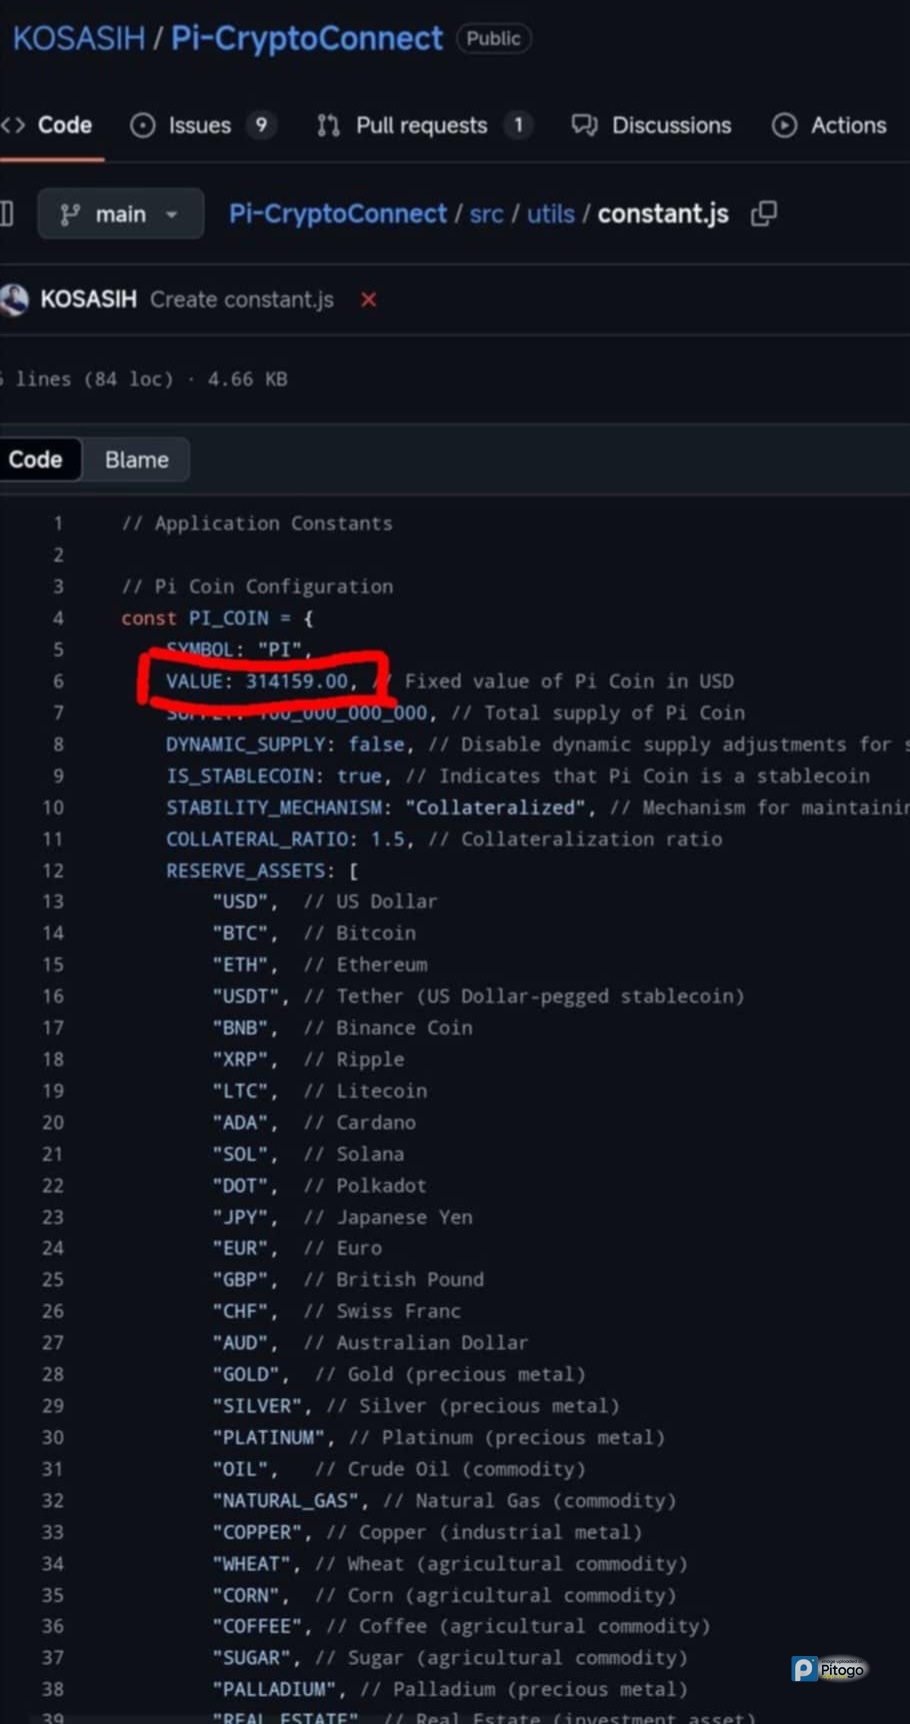Image resolution: width=910 pixels, height=1724 pixels.
Task: Click the Pi-CryptoConnect root breadcrumb link
Action: pyautogui.click(x=337, y=214)
